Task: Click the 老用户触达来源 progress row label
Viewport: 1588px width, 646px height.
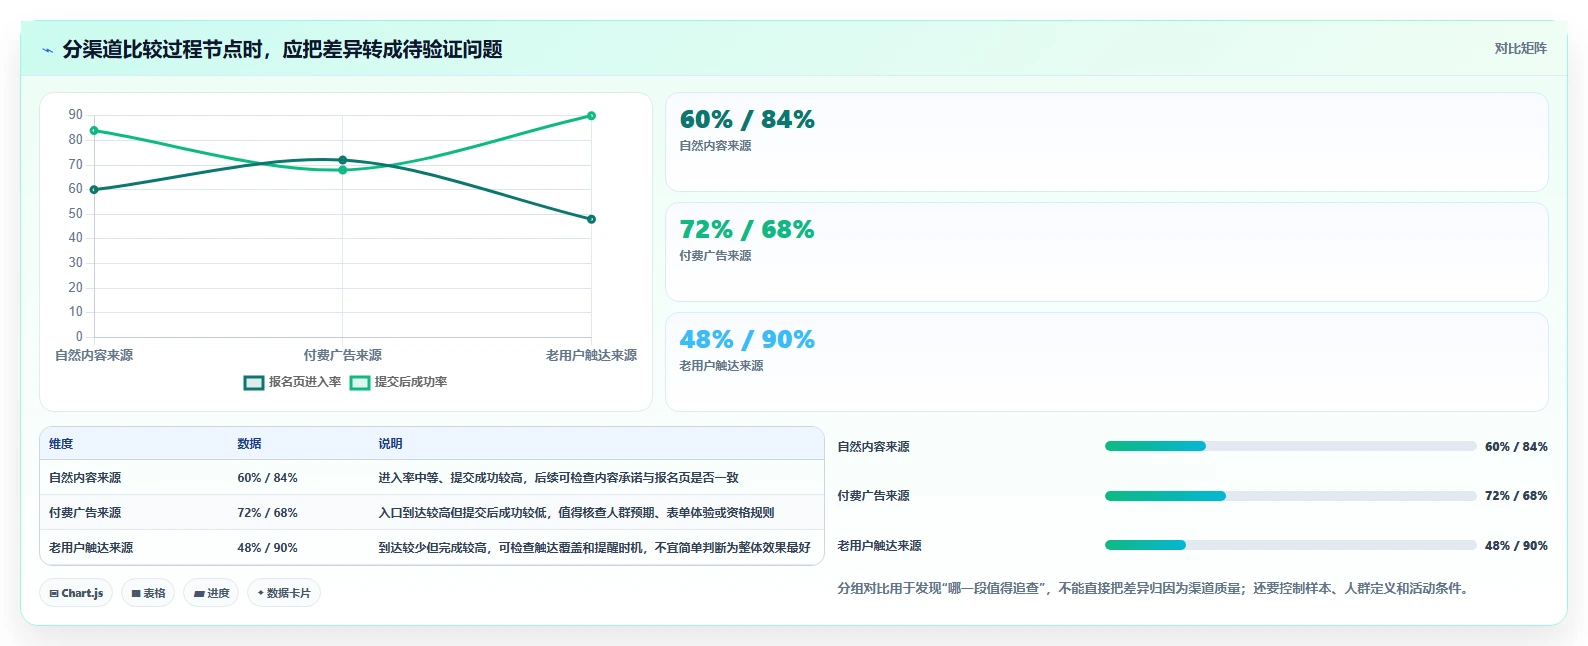Action: point(879,546)
